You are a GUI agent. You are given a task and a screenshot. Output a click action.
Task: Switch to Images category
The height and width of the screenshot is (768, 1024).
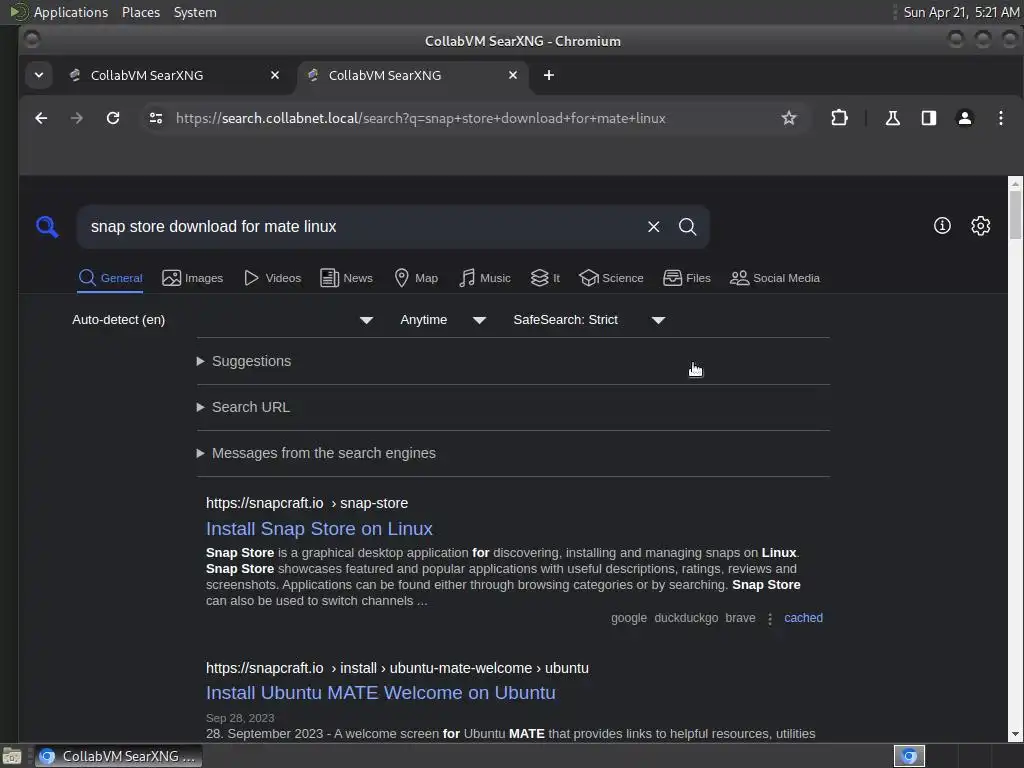tap(193, 278)
